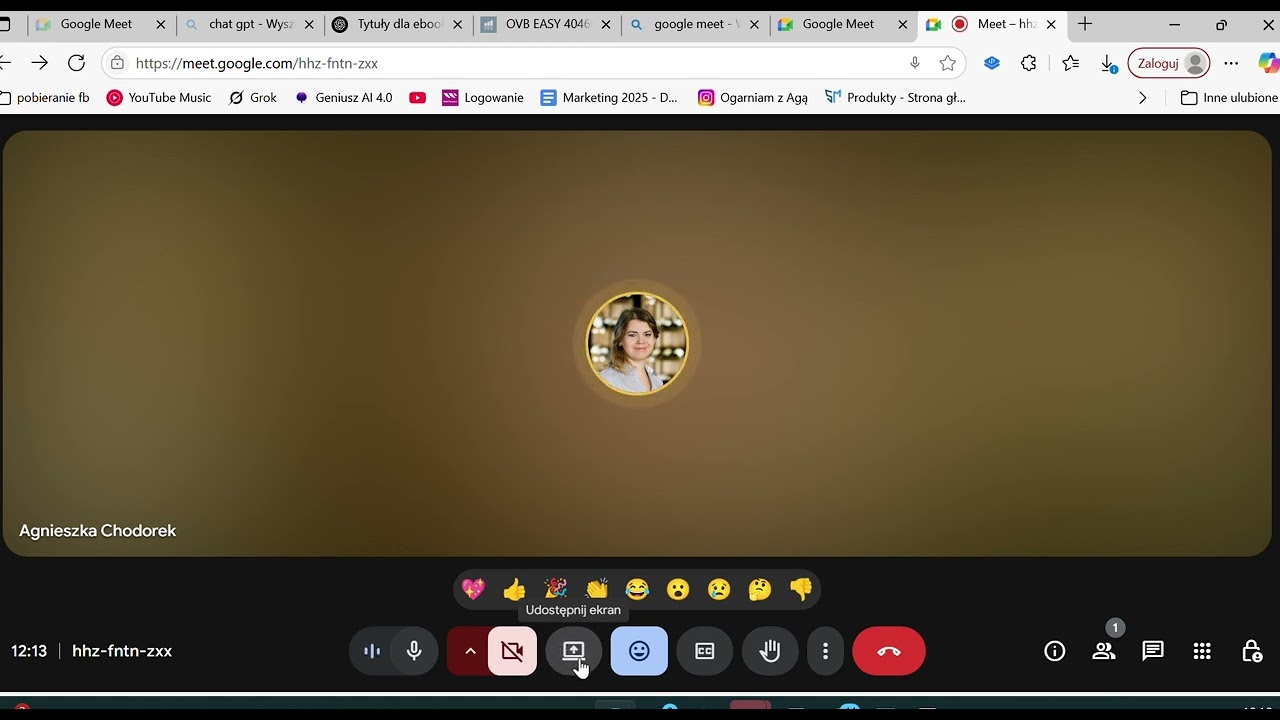Switch to the google meet search tab

[694, 24]
